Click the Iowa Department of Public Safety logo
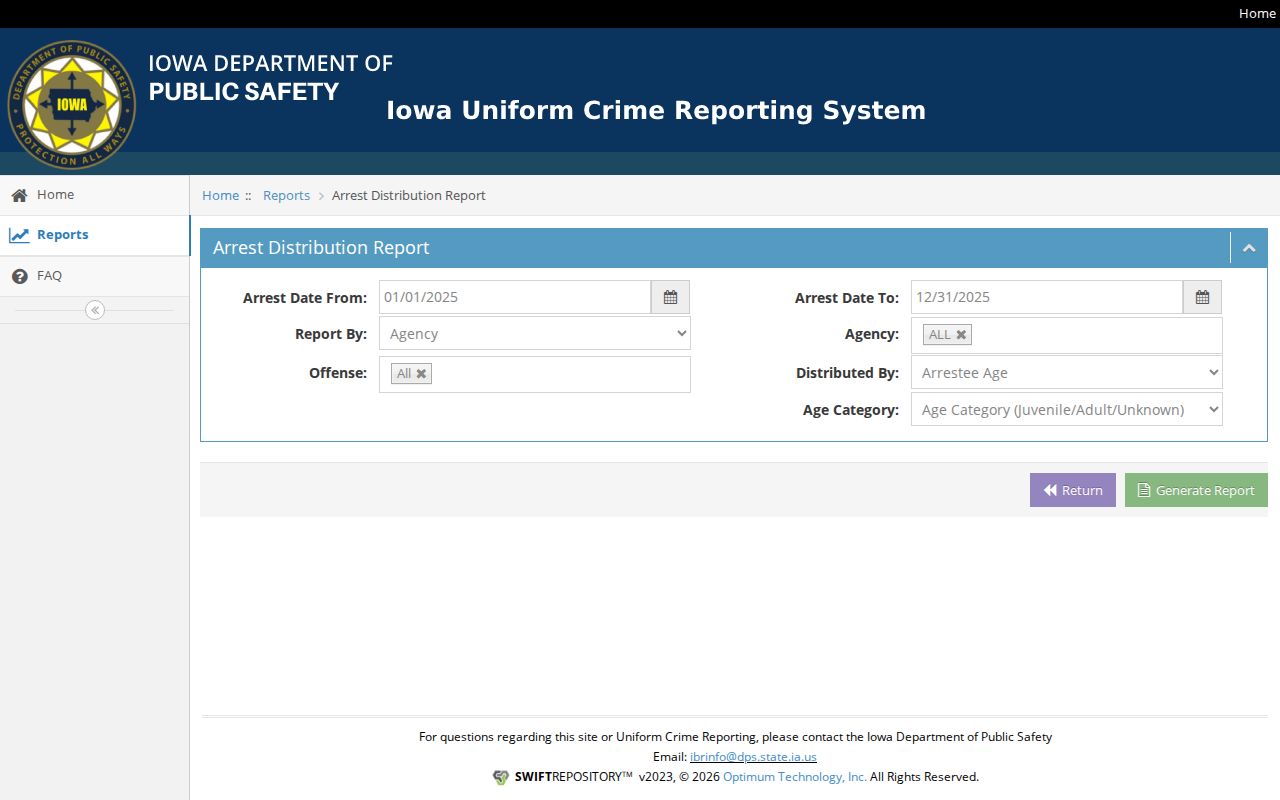Screen dimensions: 1280x800 pos(72,104)
